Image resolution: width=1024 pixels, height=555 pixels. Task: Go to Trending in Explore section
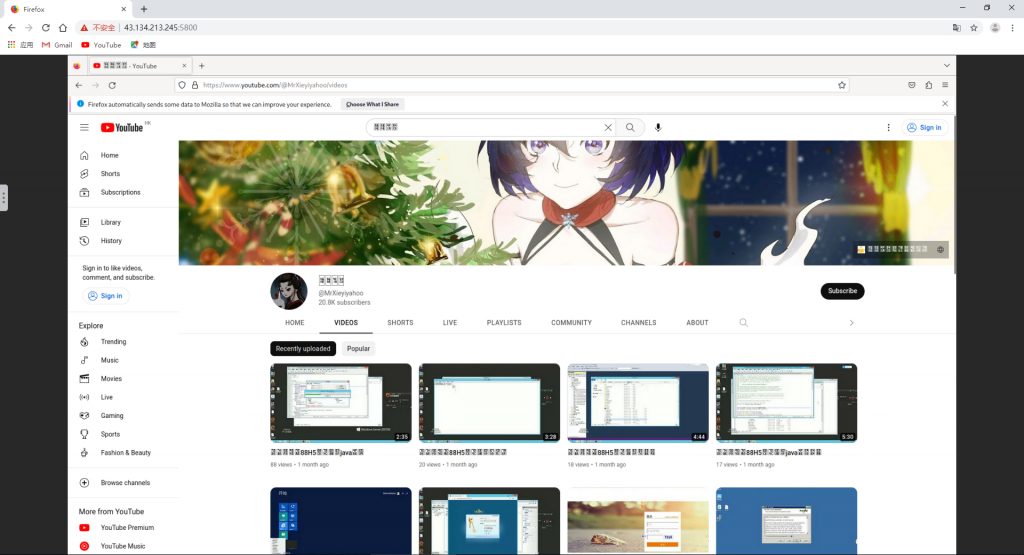(113, 342)
